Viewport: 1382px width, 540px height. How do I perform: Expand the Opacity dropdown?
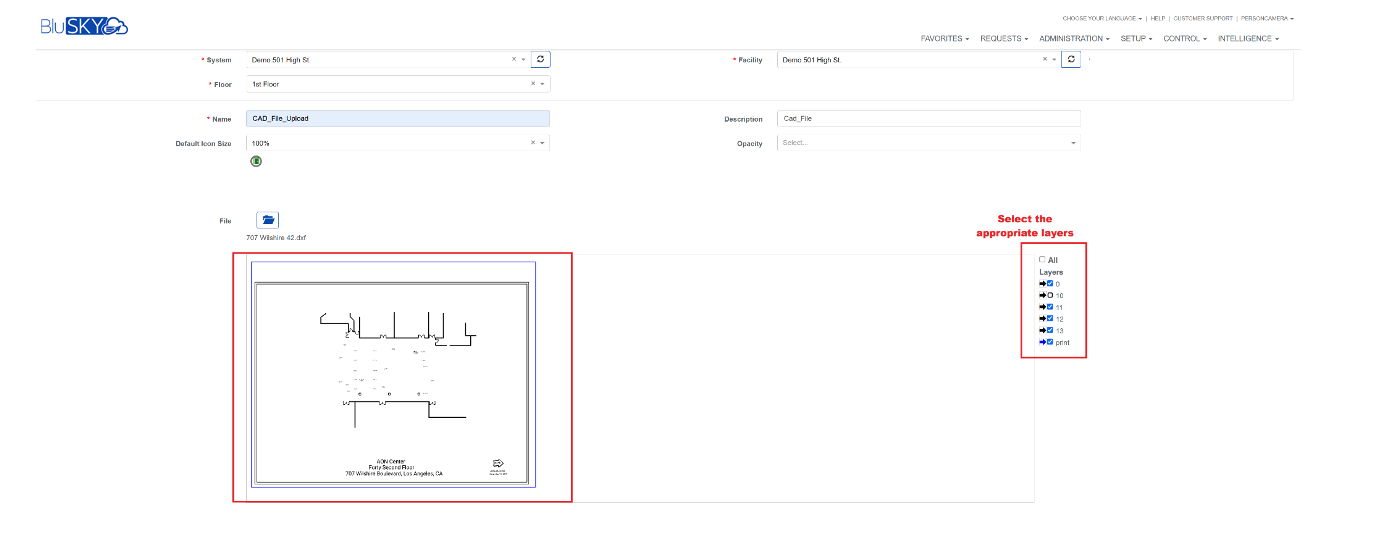click(x=1073, y=144)
